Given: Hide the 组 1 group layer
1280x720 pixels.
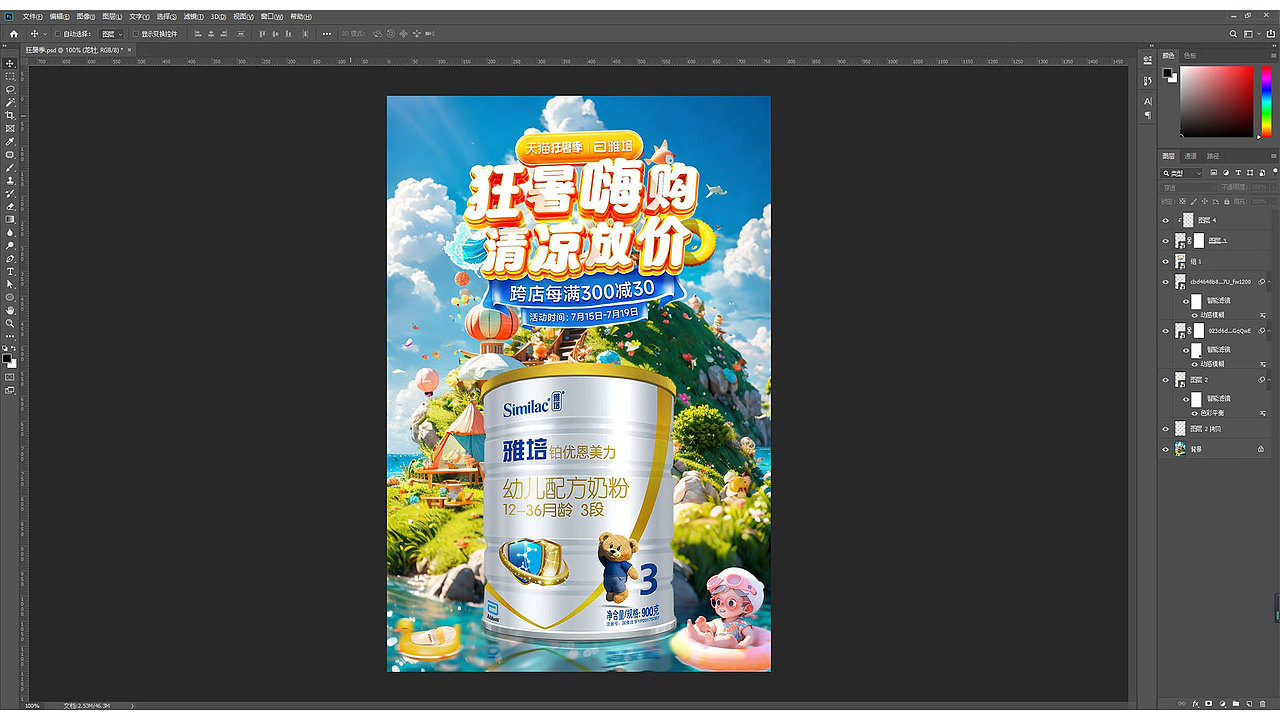Looking at the screenshot, I should (x=1165, y=261).
